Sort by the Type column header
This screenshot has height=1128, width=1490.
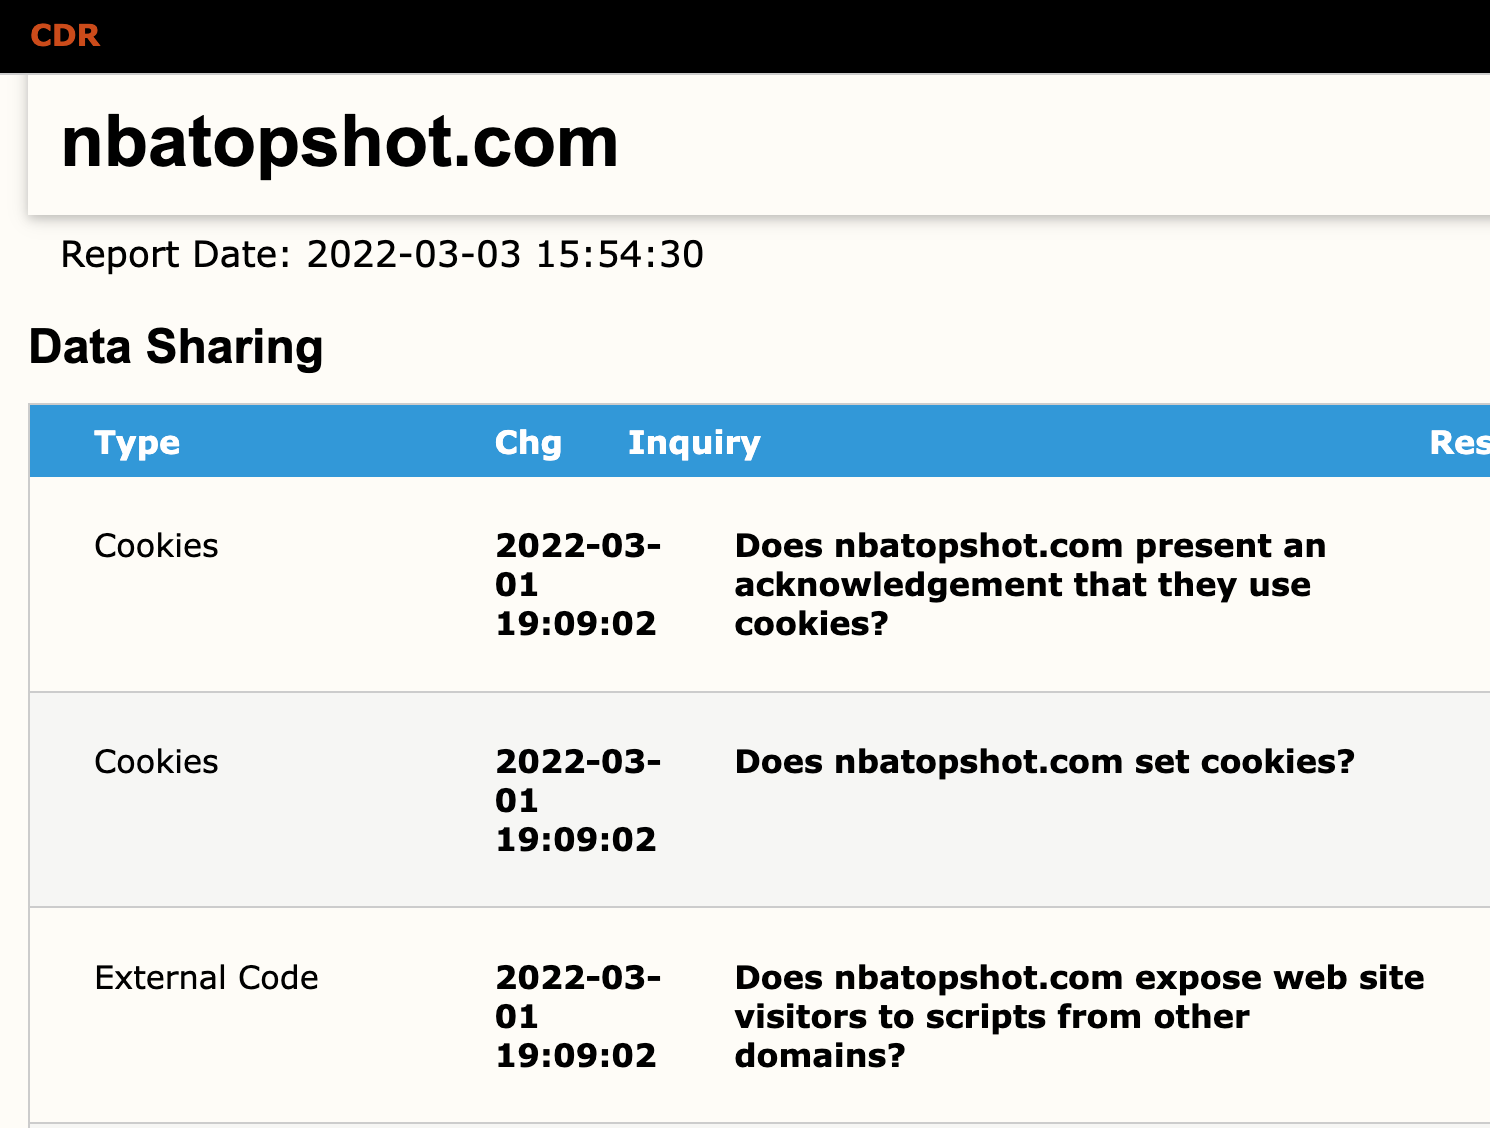pos(137,442)
